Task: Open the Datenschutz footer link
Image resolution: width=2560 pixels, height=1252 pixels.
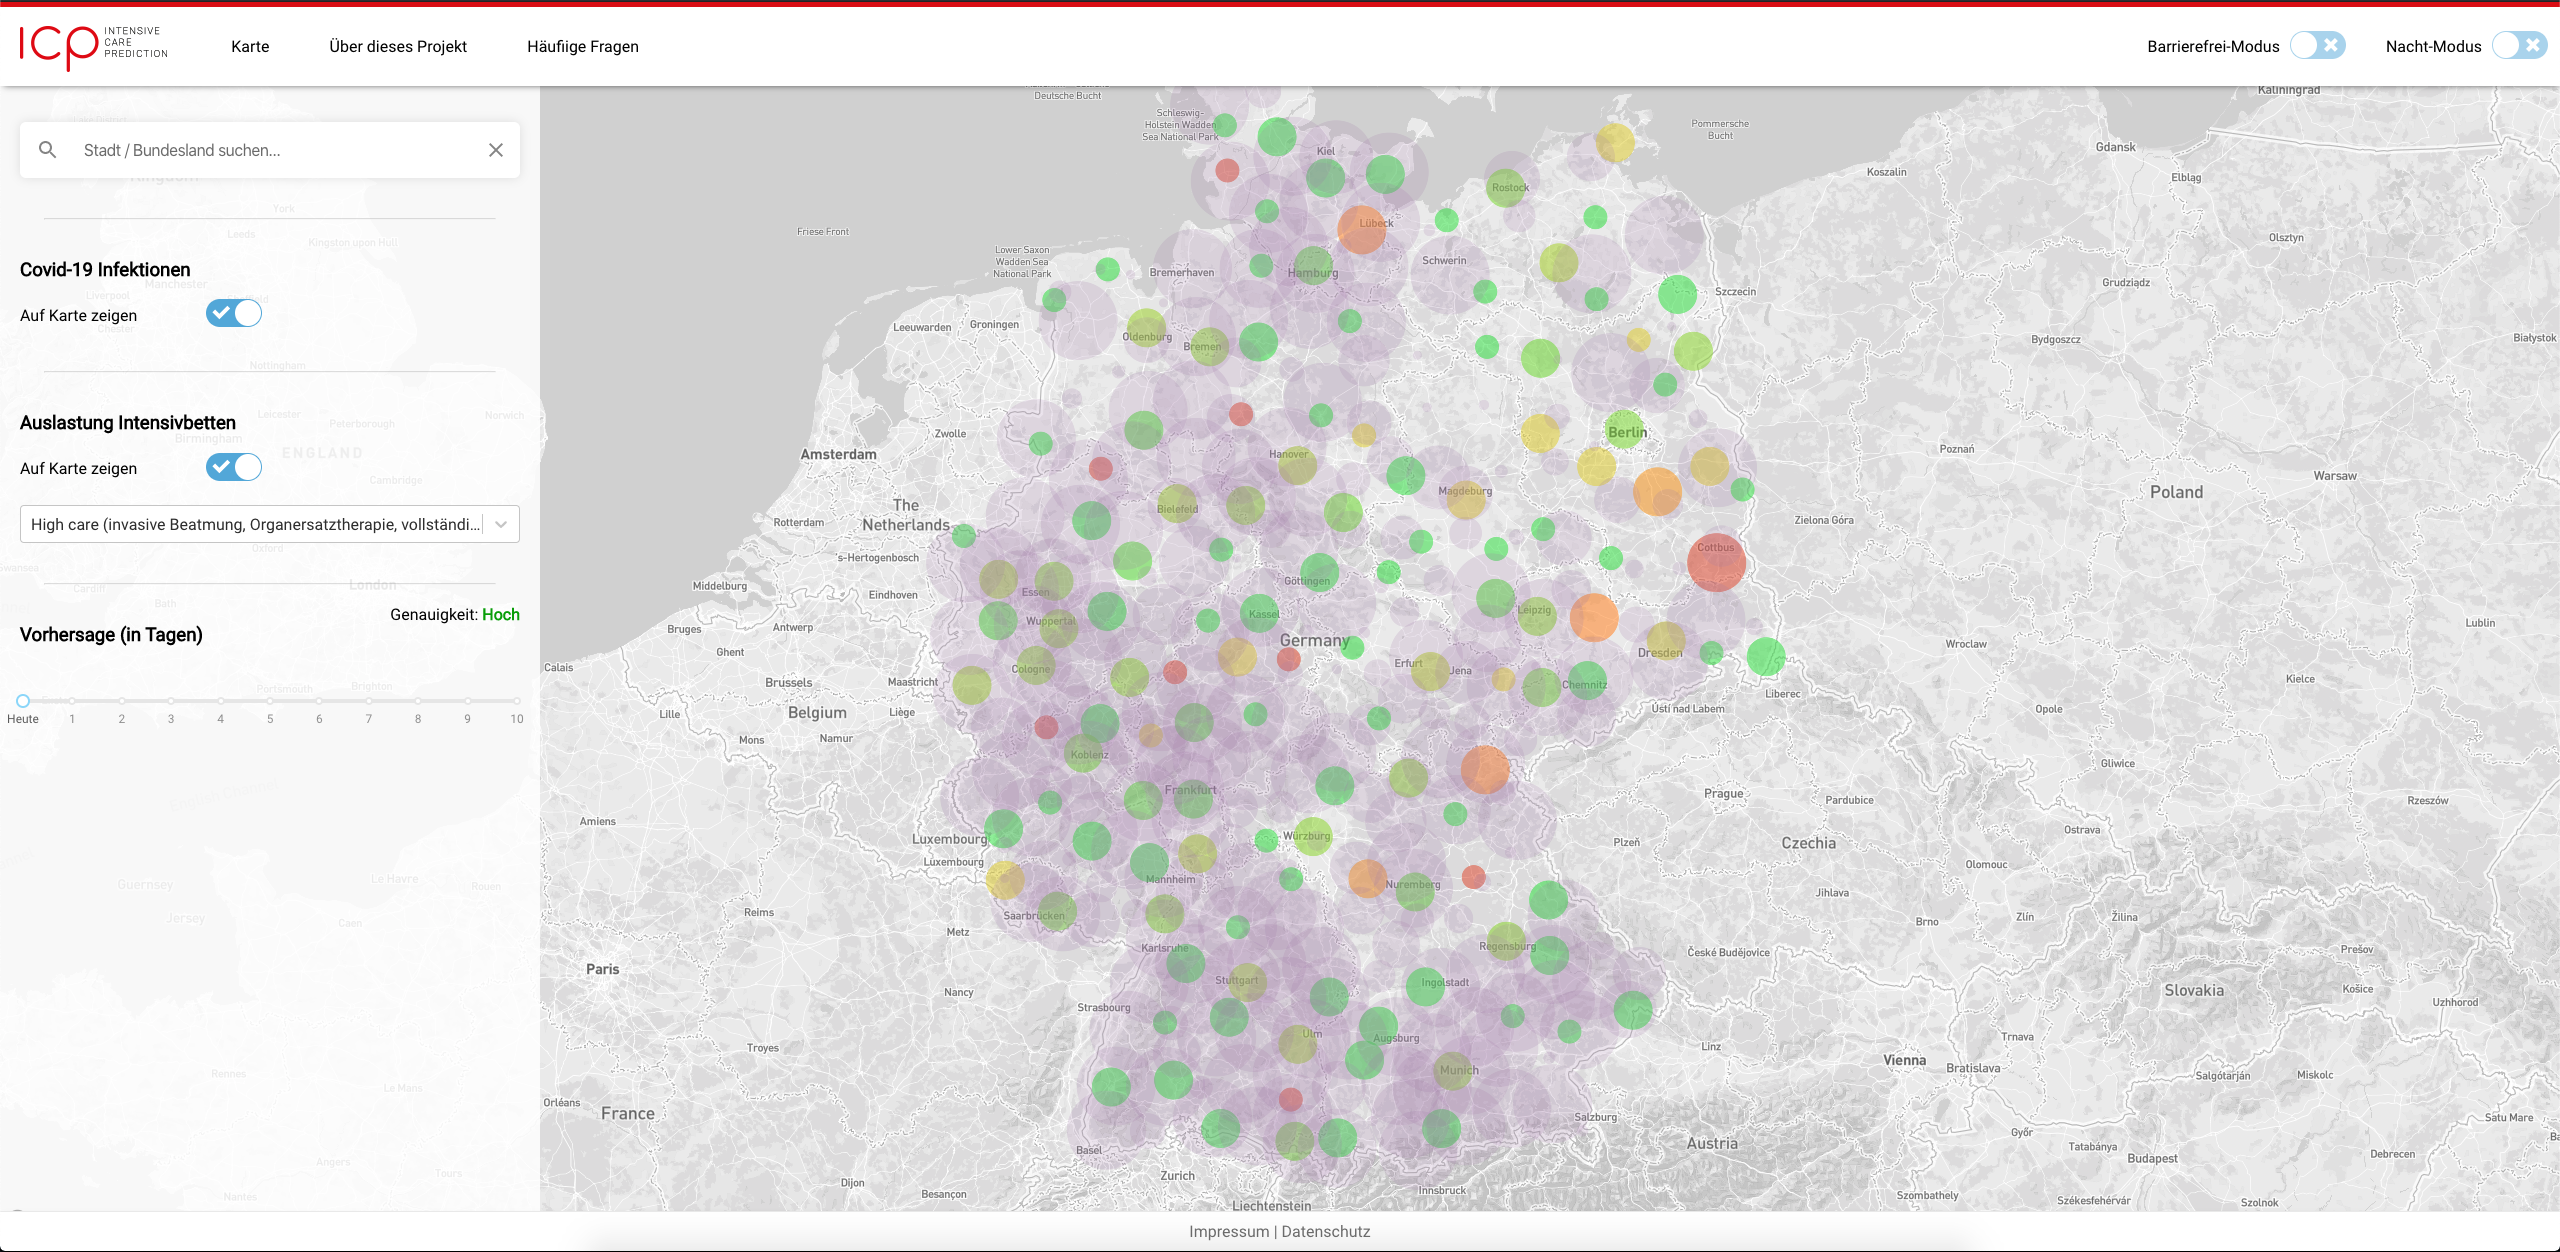Action: tap(1326, 1231)
